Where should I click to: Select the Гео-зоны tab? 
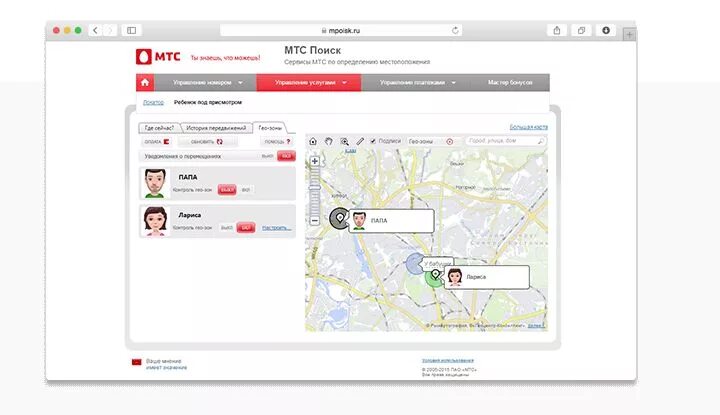click(270, 128)
